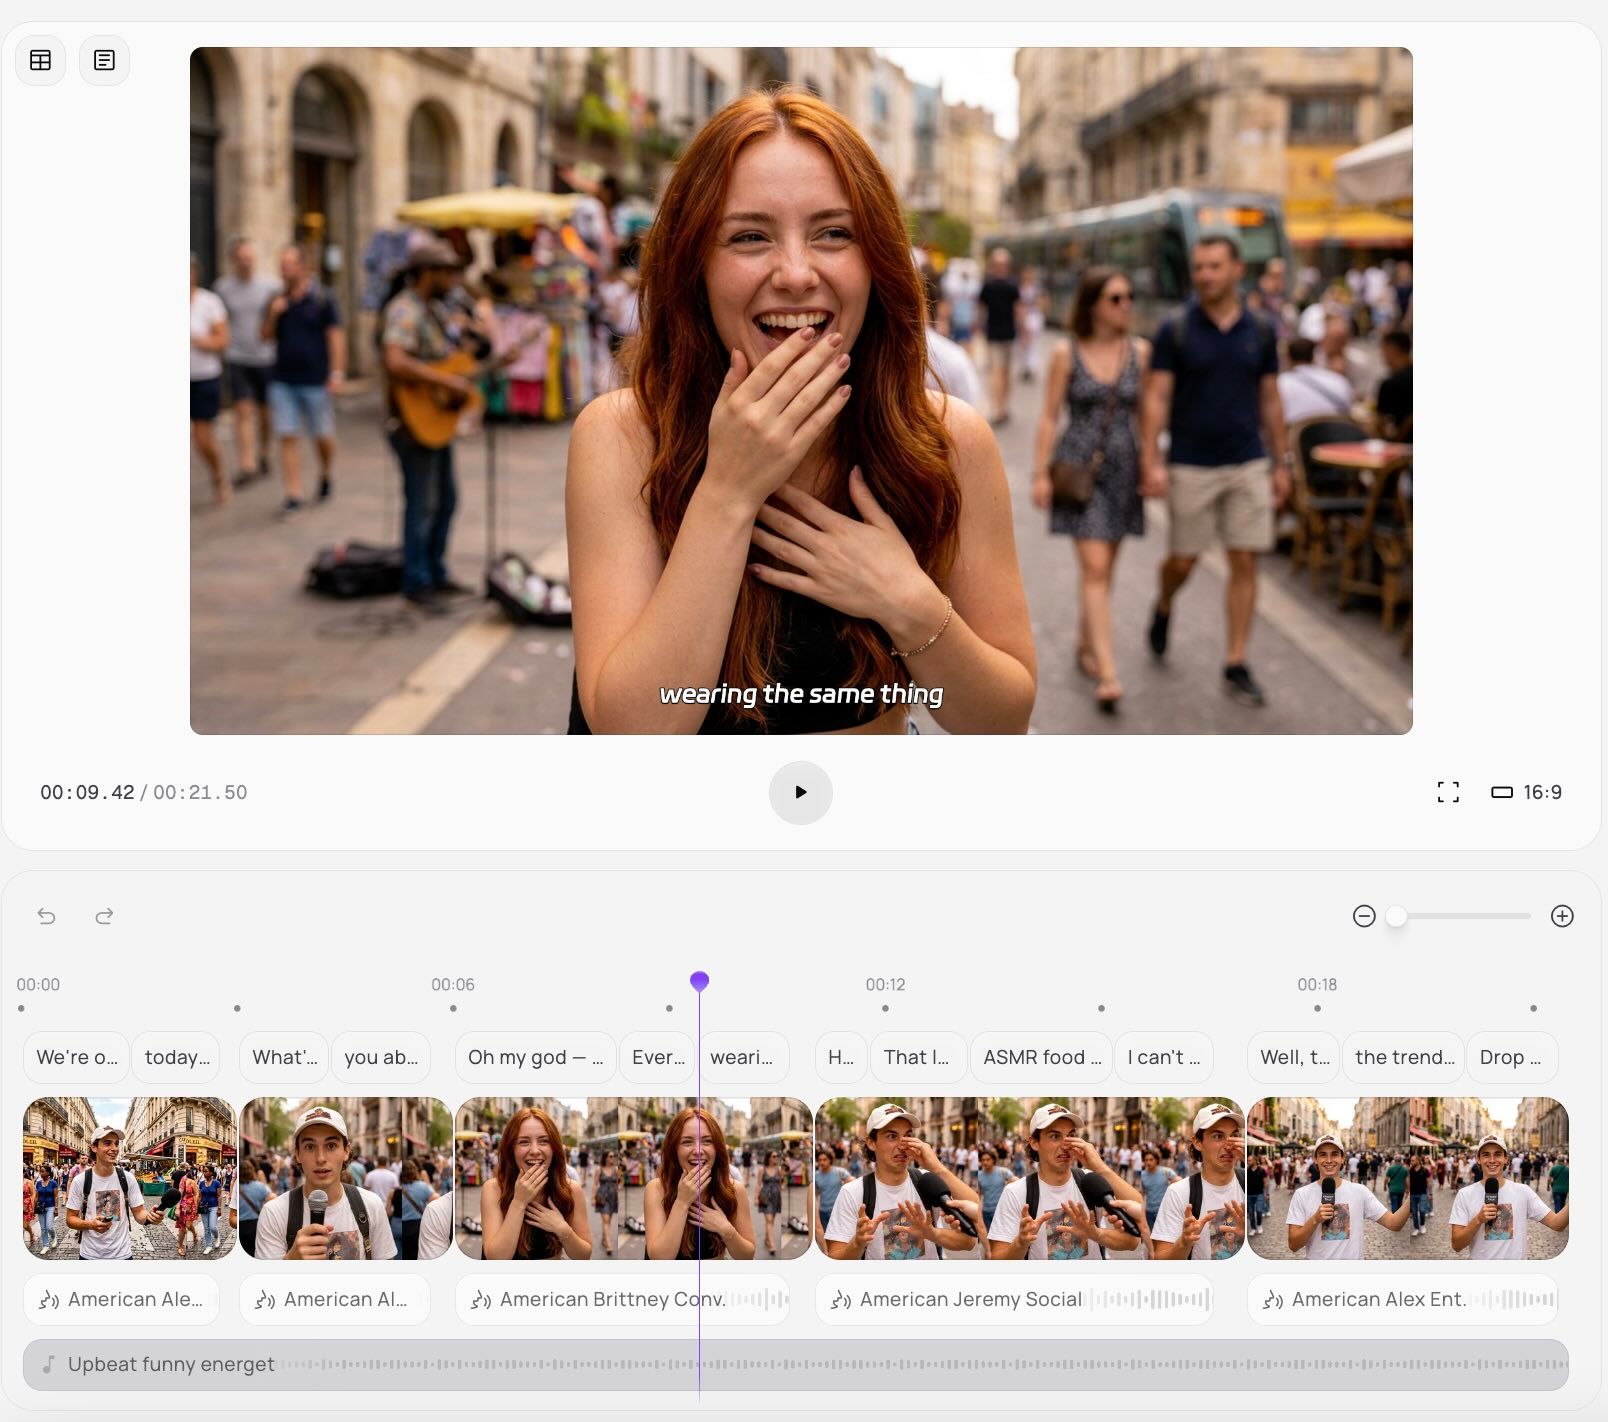The width and height of the screenshot is (1608, 1422).
Task: Redo the last edit
Action: pos(104,916)
